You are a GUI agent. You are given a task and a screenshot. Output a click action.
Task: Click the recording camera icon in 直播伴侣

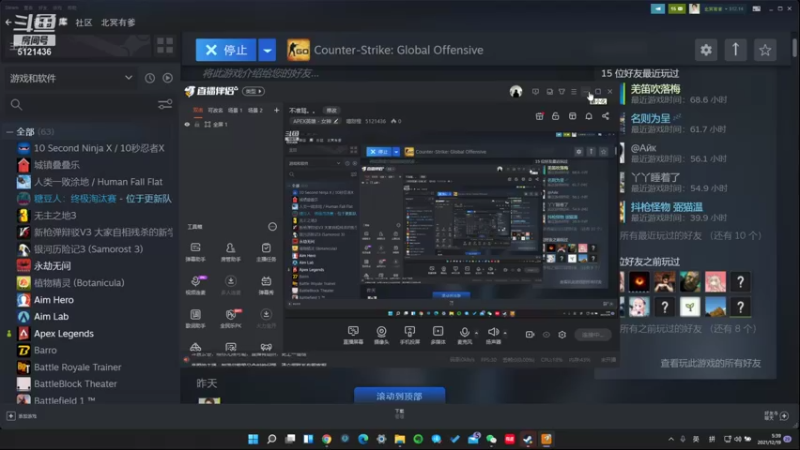[530, 335]
